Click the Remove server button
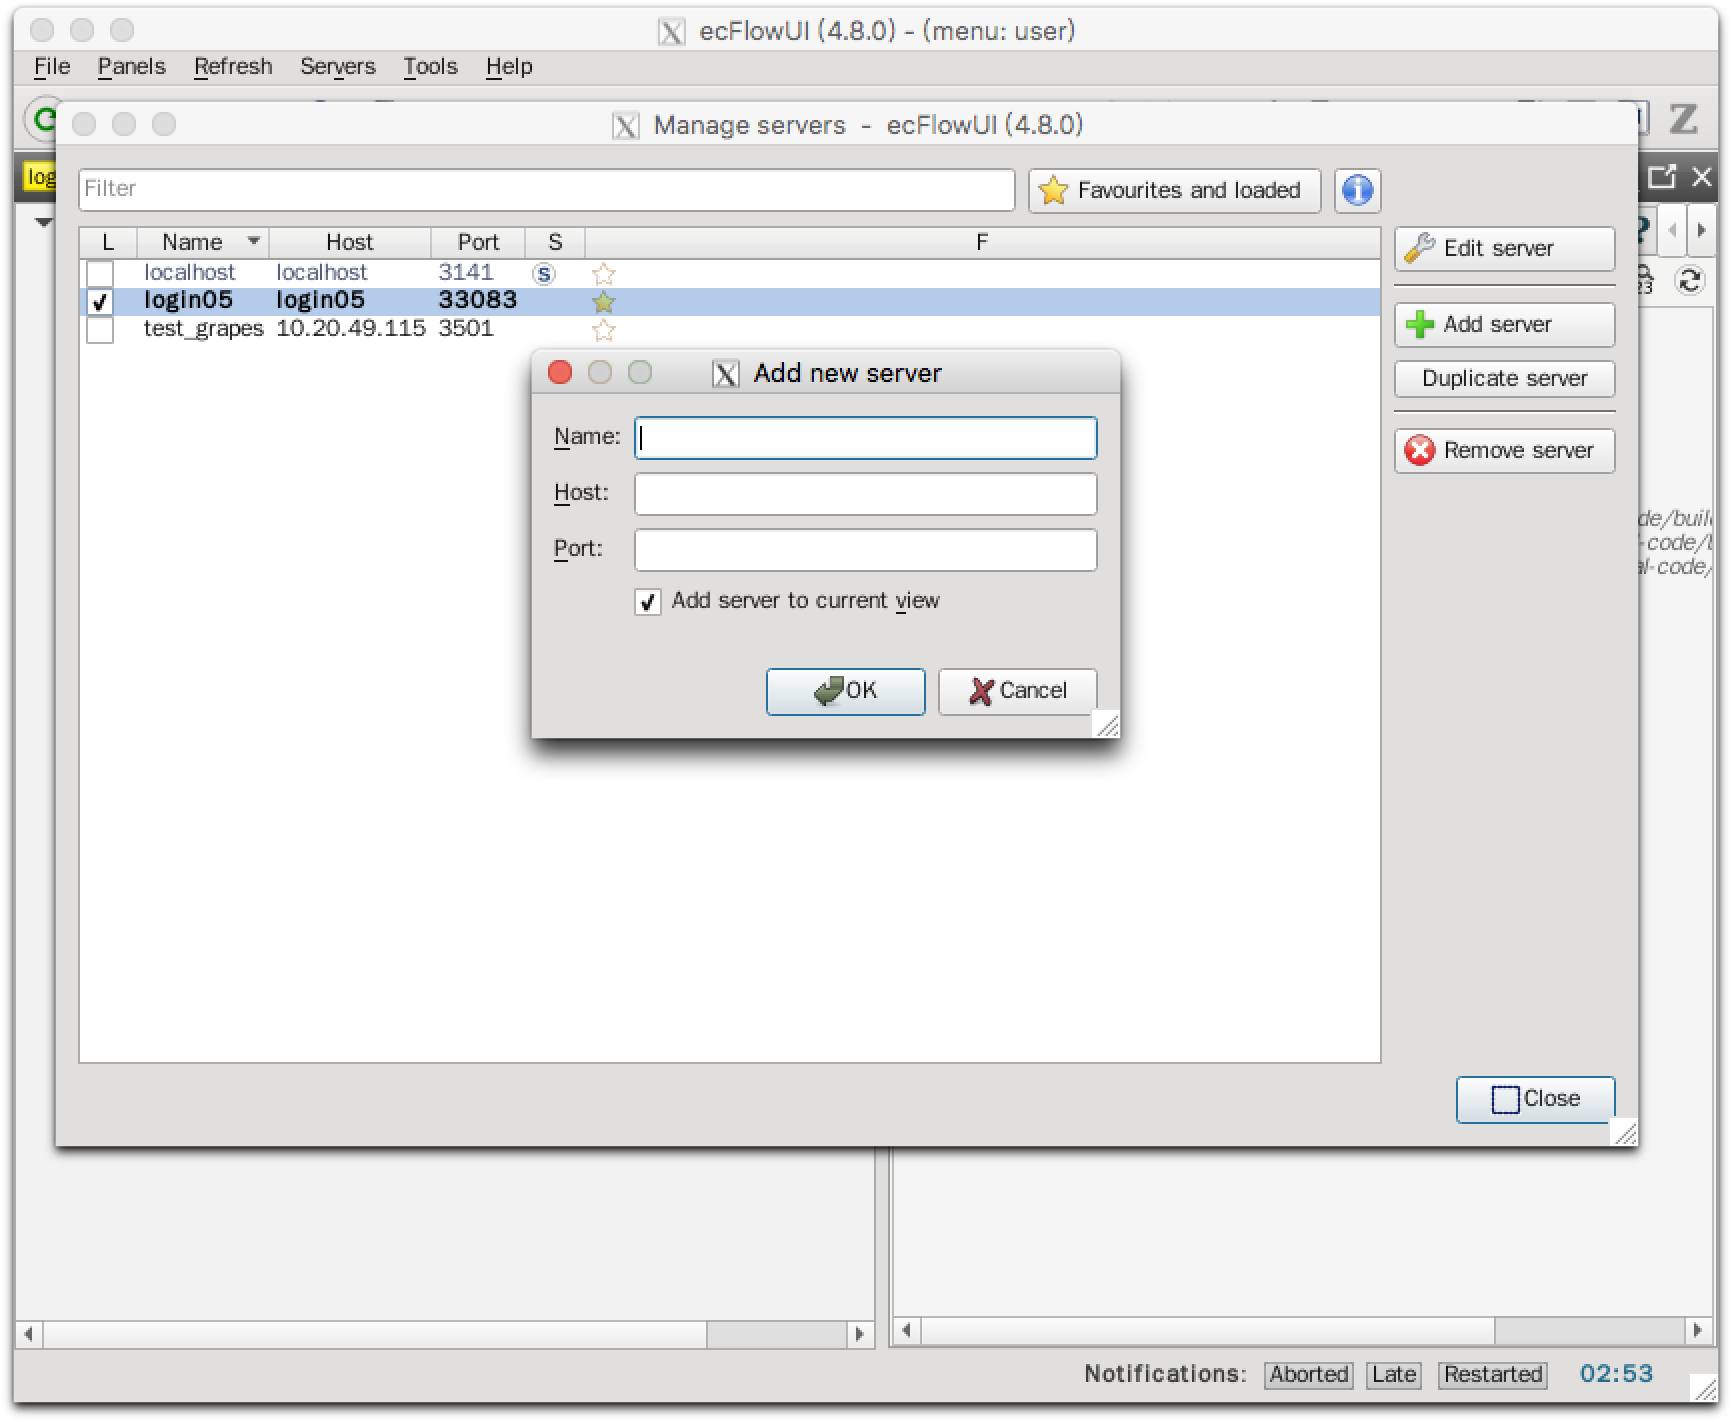This screenshot has width=1732, height=1422. 1504,450
